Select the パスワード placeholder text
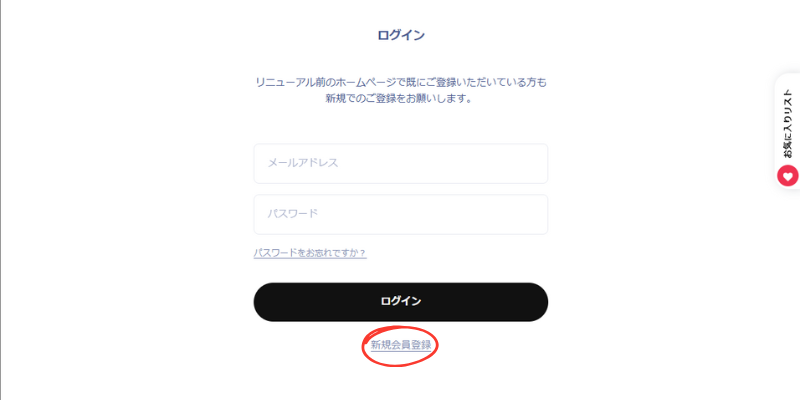Image resolution: width=800 pixels, height=400 pixels. 292,213
